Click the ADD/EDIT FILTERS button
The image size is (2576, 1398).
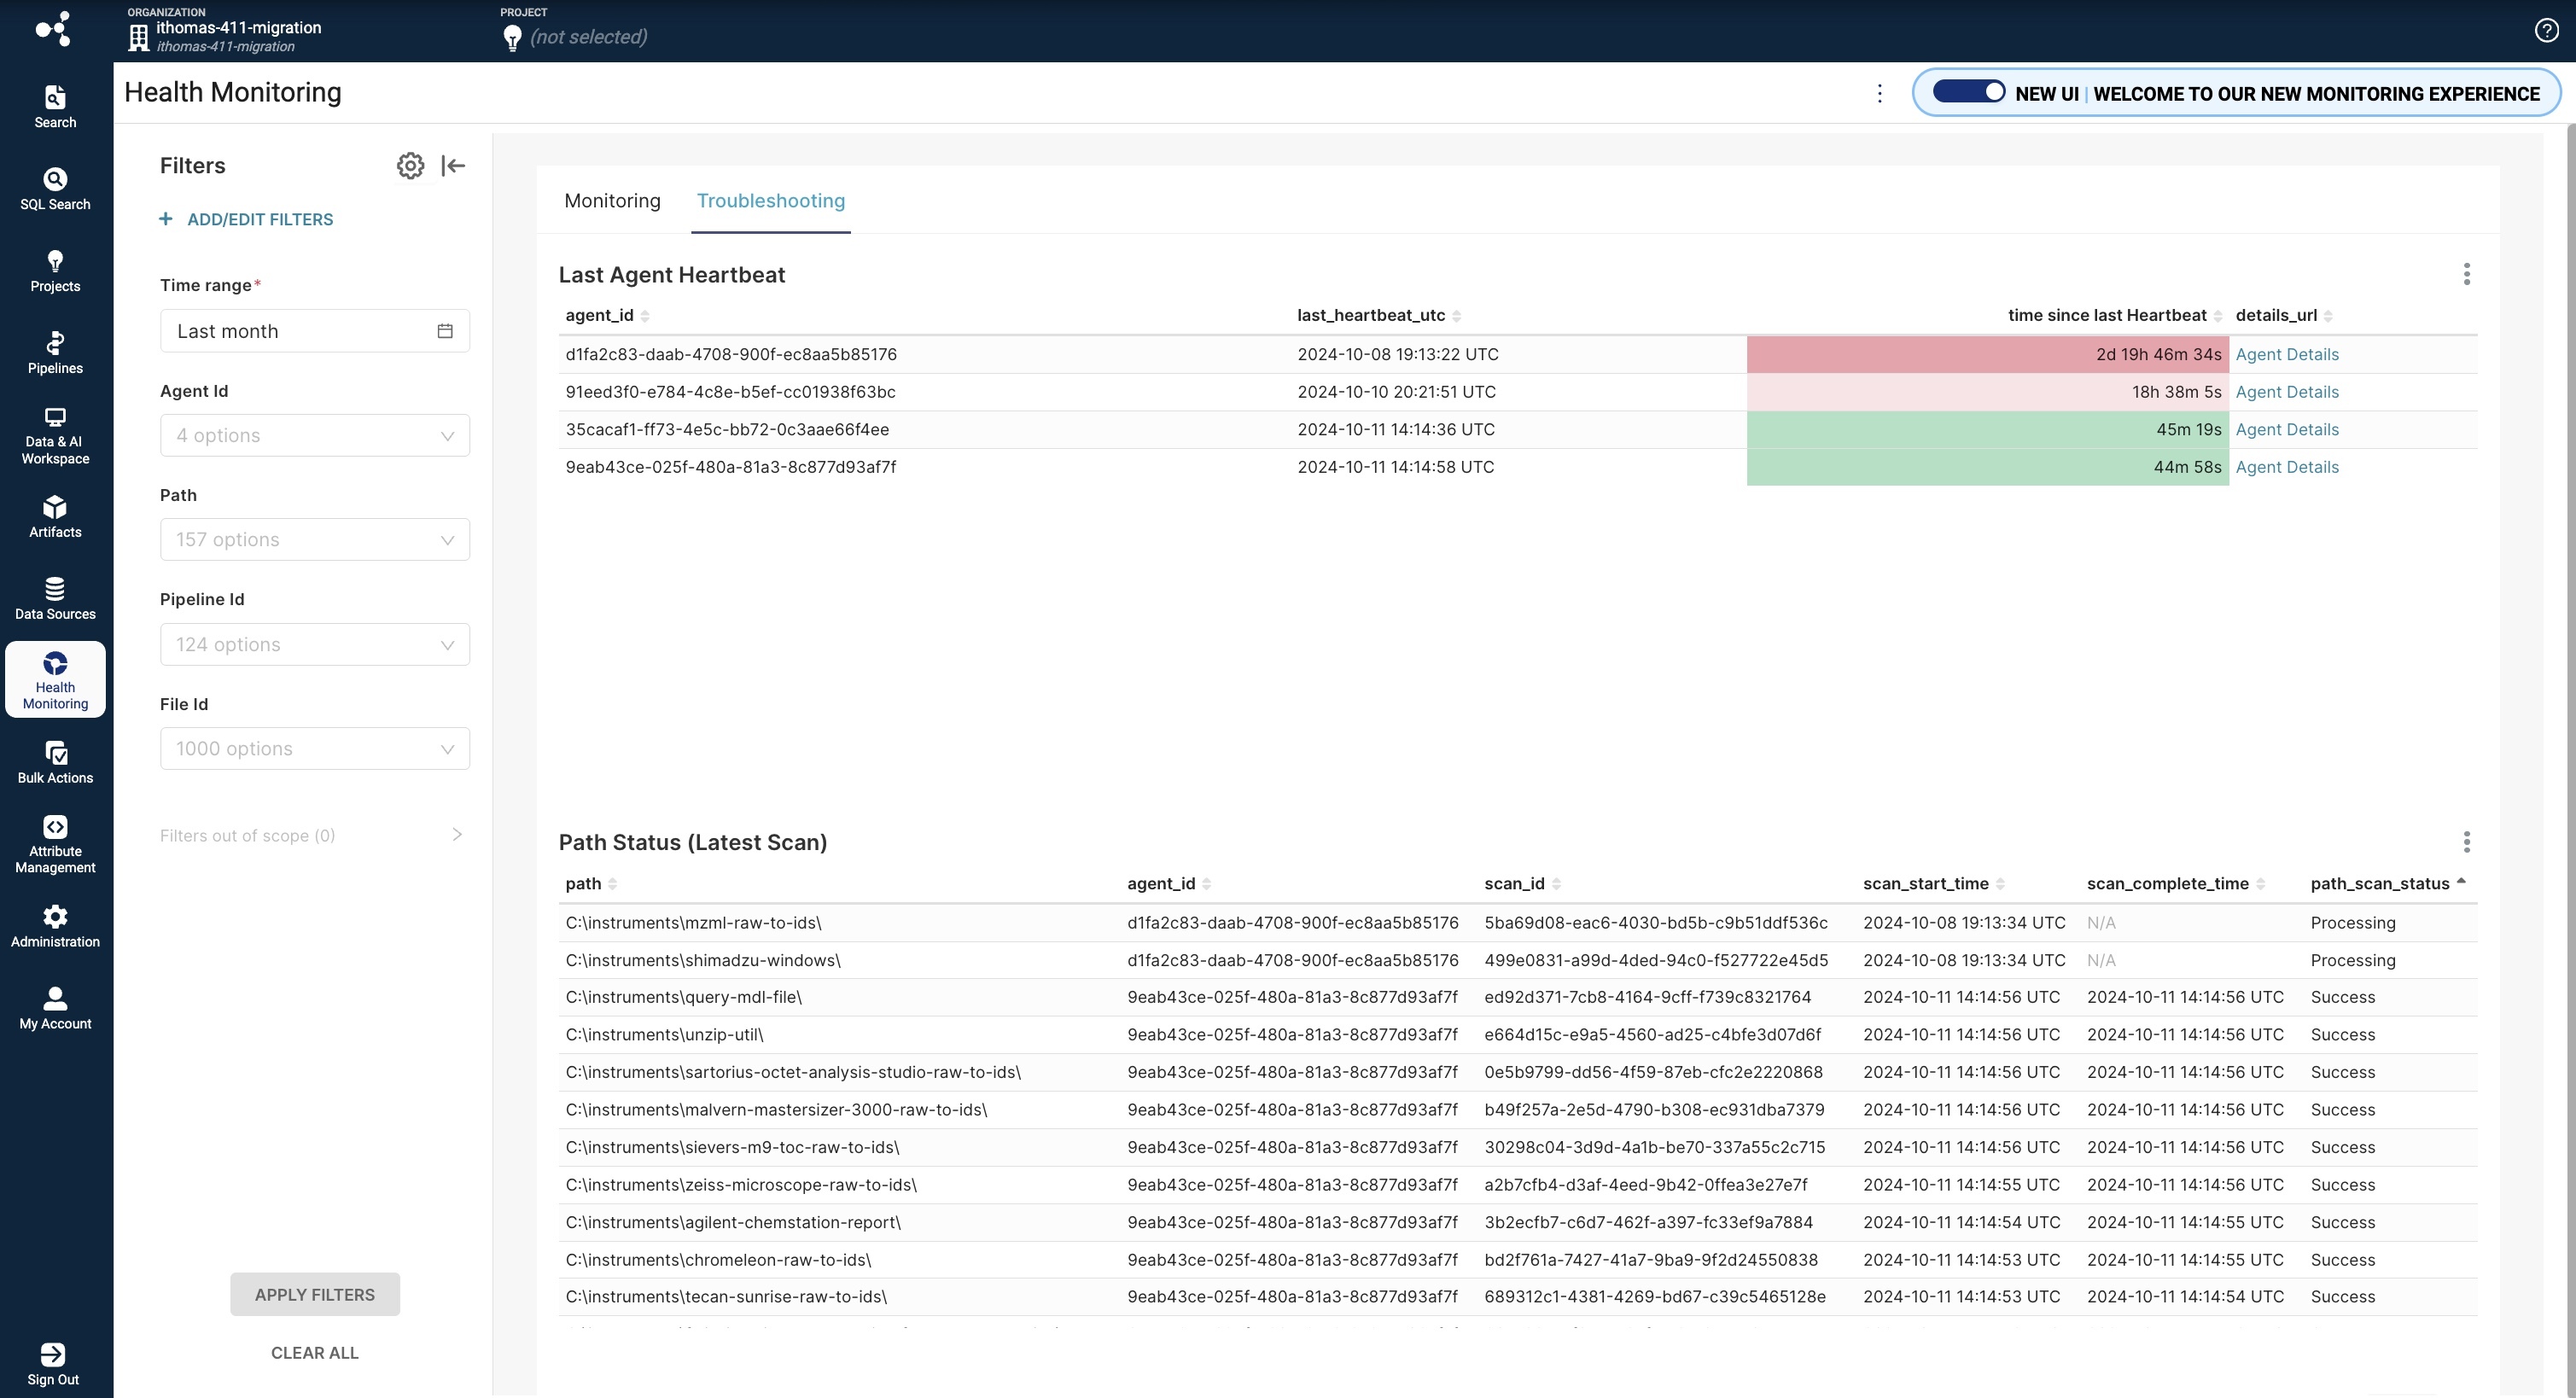(246, 220)
